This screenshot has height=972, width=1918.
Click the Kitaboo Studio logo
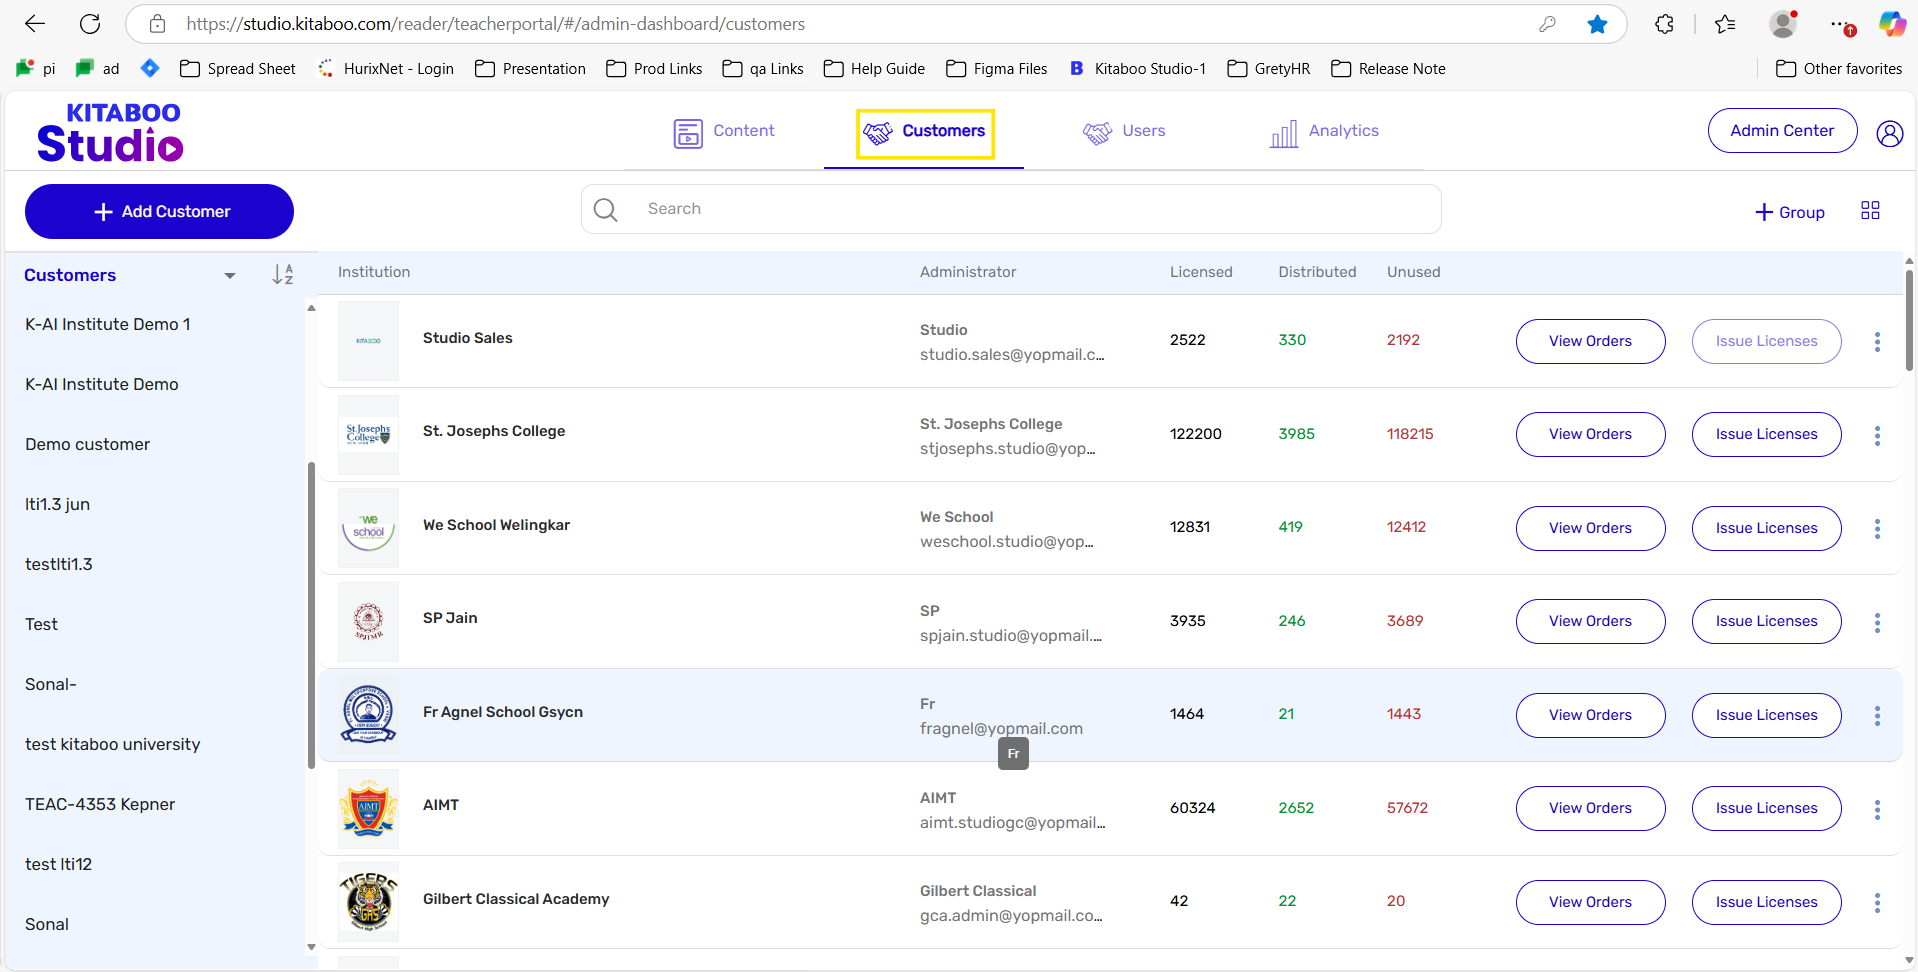[x=110, y=132]
